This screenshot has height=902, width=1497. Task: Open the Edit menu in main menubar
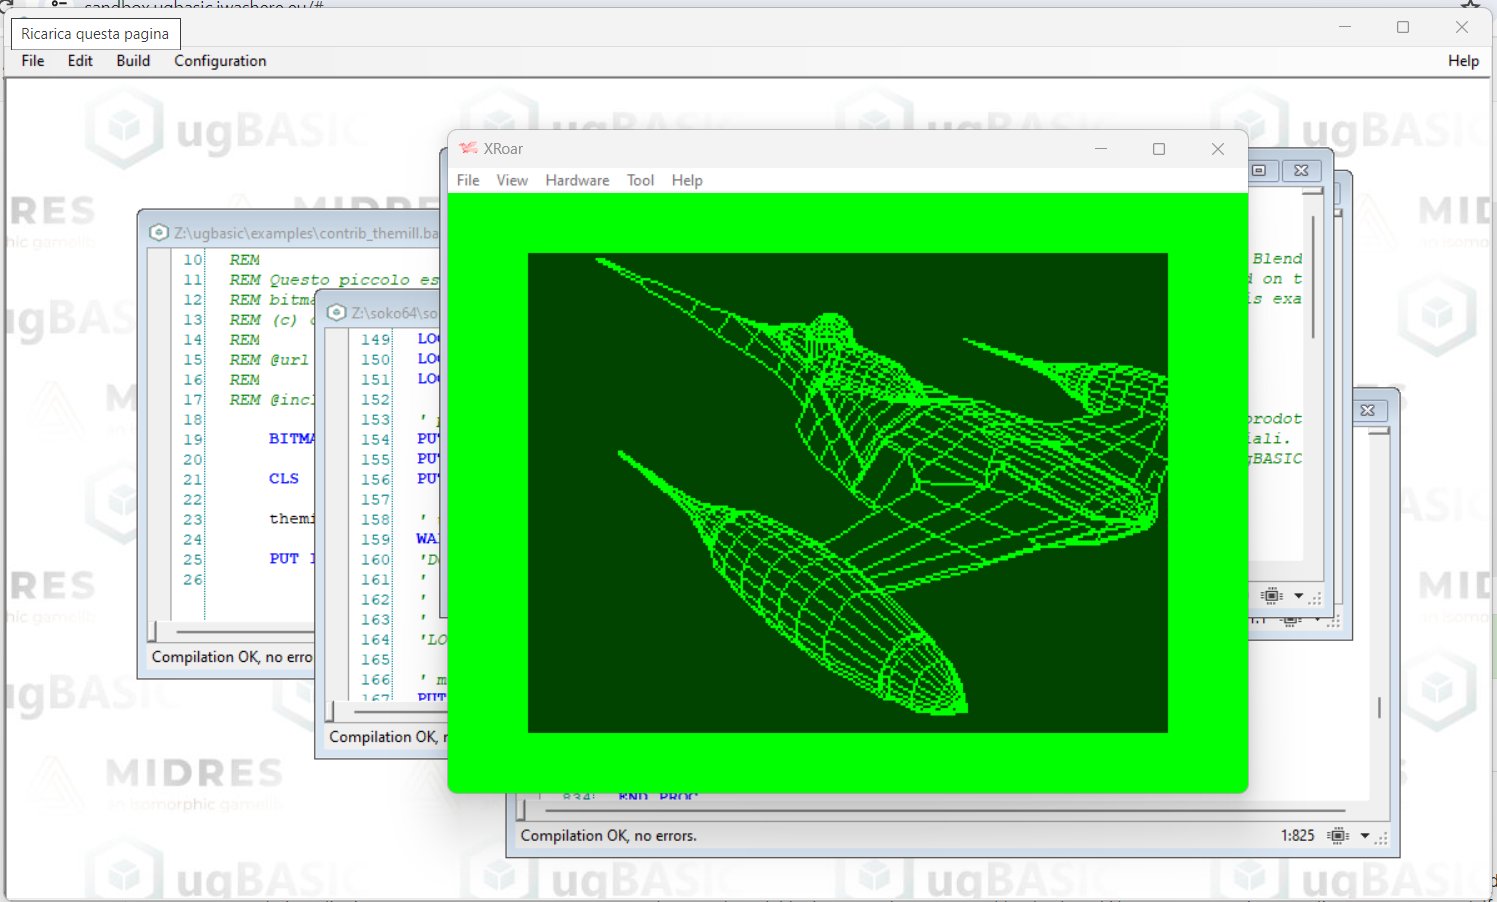click(80, 61)
